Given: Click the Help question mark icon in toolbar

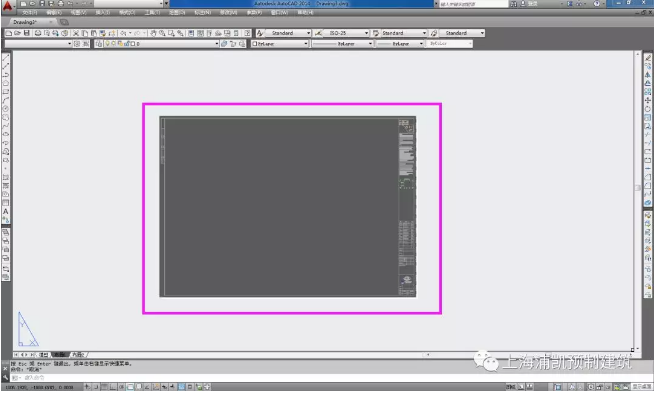Looking at the screenshot, I should click(248, 33).
